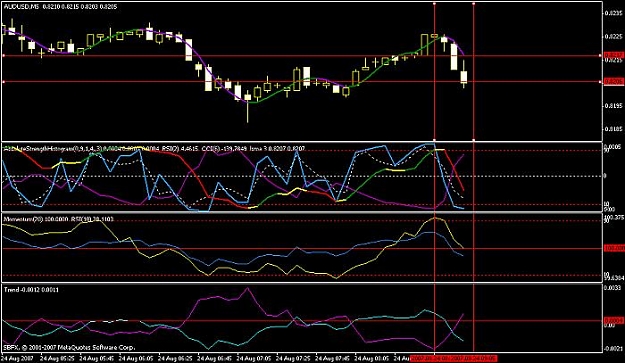Click the 24 Aug 06:45 time label
The image size is (625, 363).
214,358
